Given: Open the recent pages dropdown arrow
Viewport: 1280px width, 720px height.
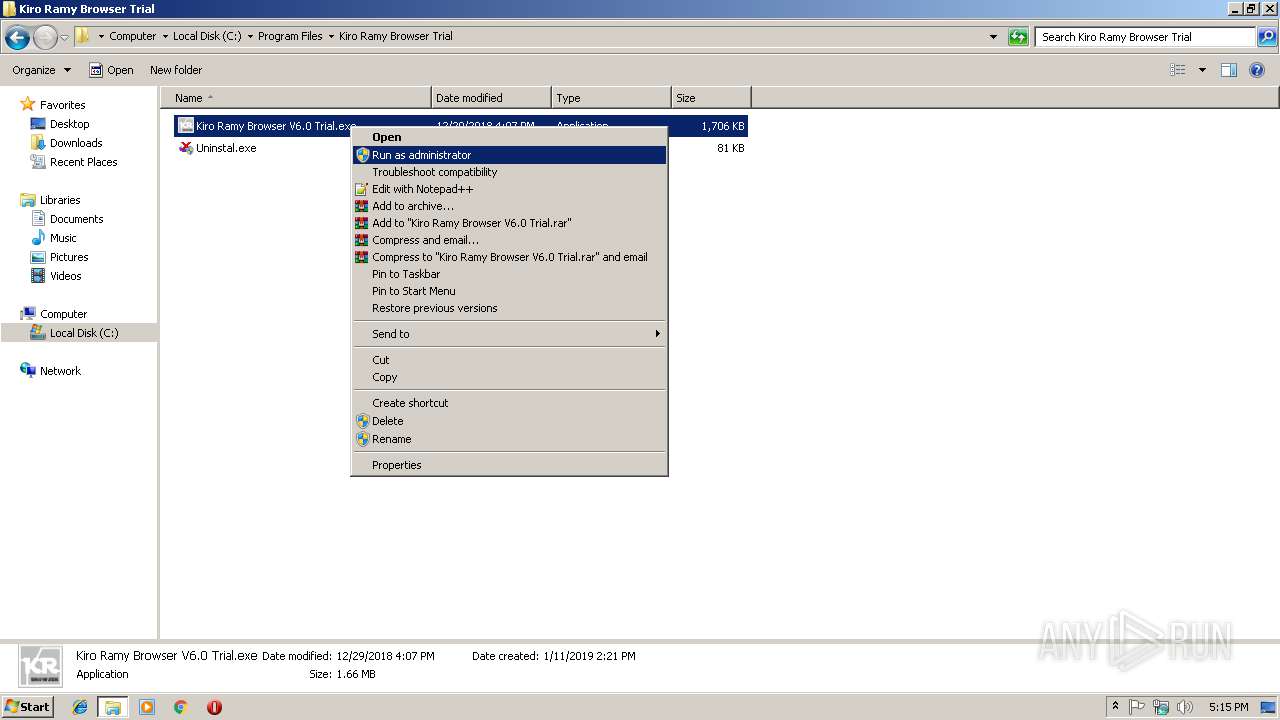Looking at the screenshot, I should tap(64, 38).
